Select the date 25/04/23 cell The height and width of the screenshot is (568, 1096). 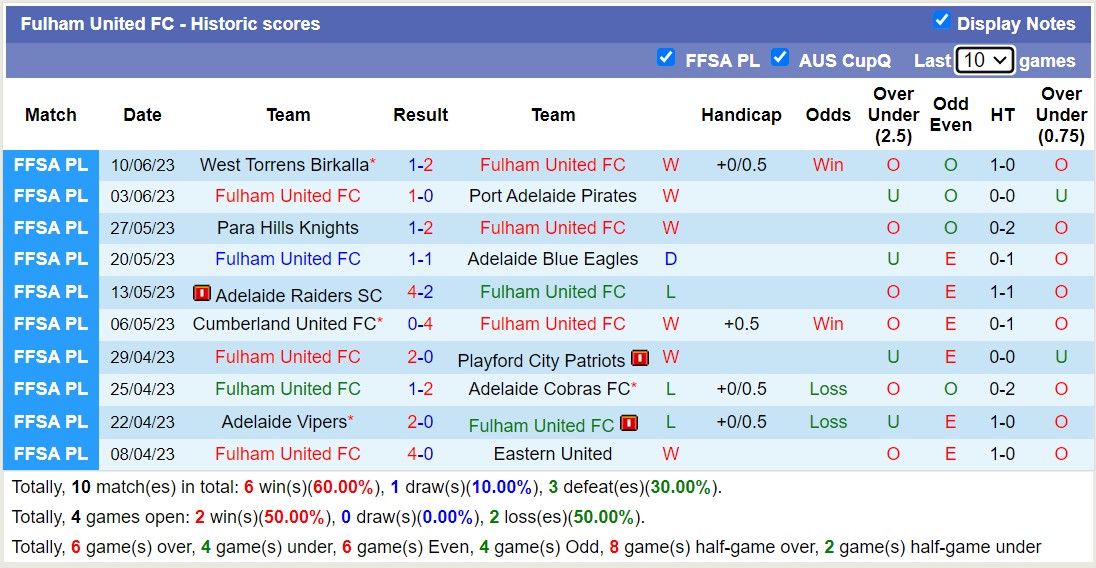tap(143, 389)
